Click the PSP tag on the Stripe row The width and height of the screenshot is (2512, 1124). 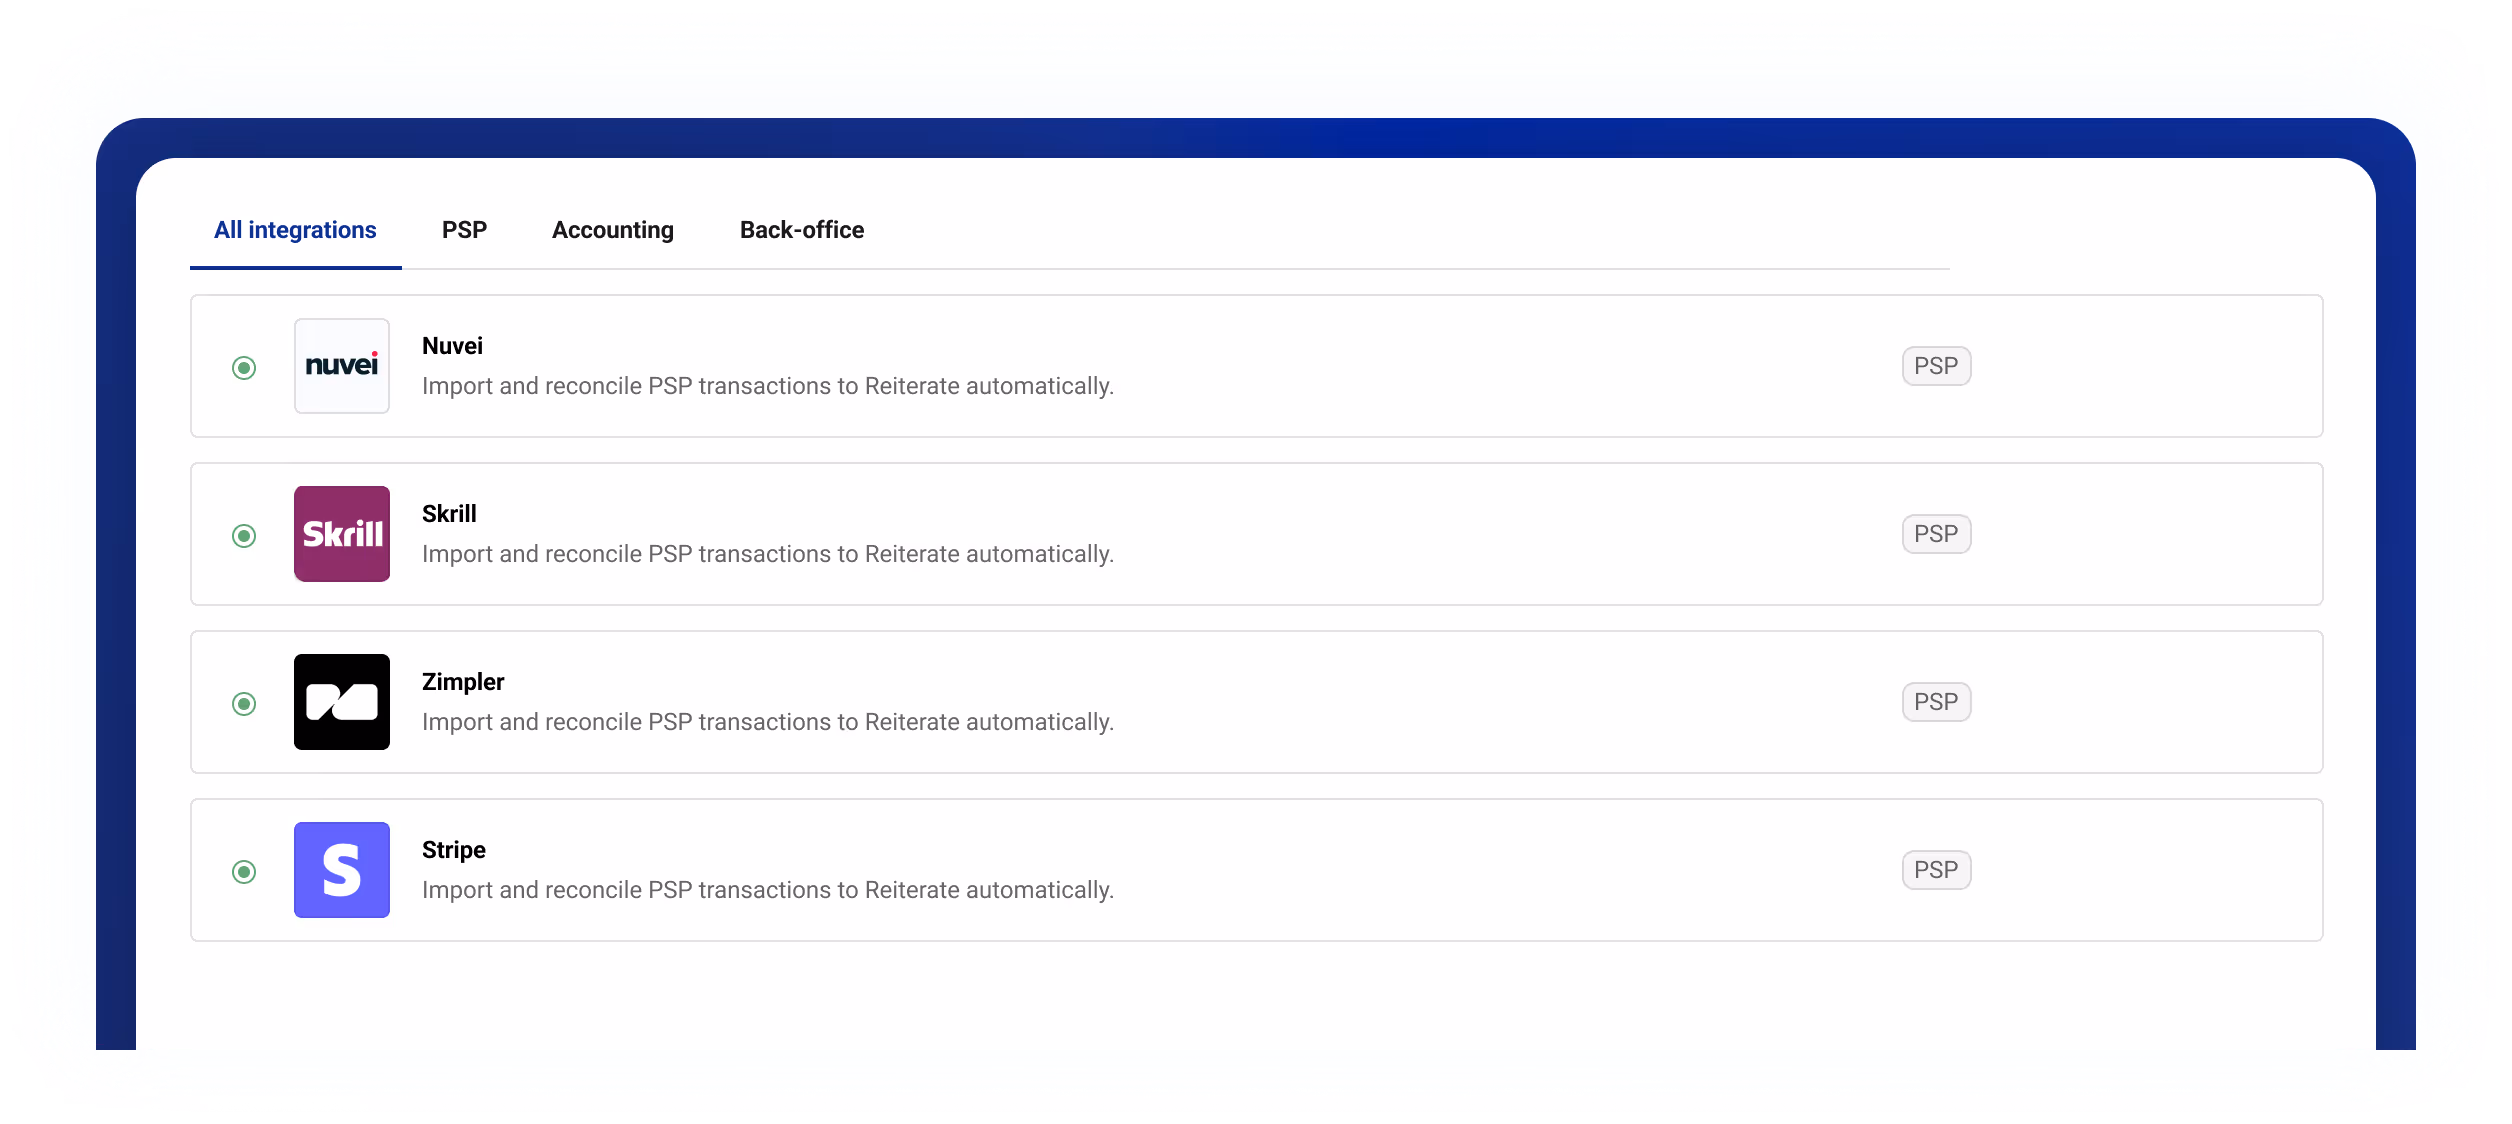[1936, 869]
